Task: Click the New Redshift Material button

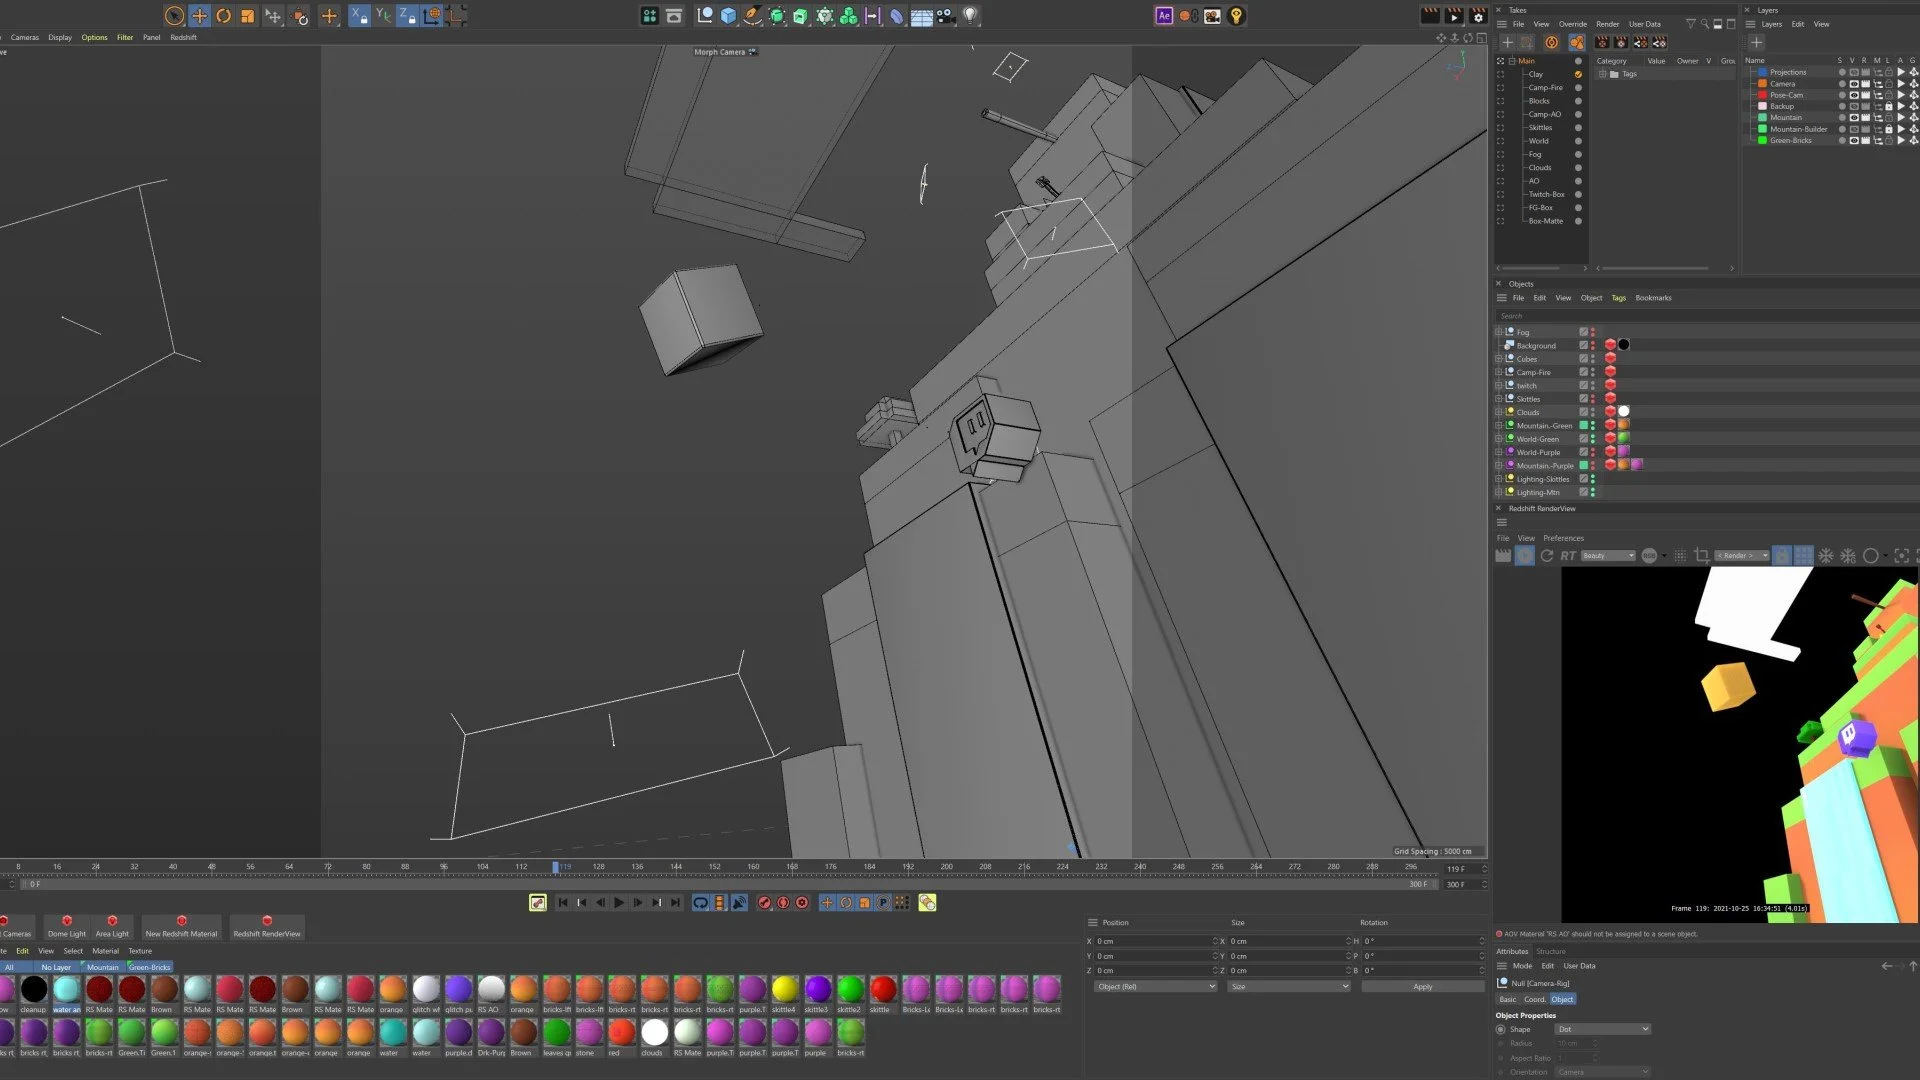Action: (181, 927)
